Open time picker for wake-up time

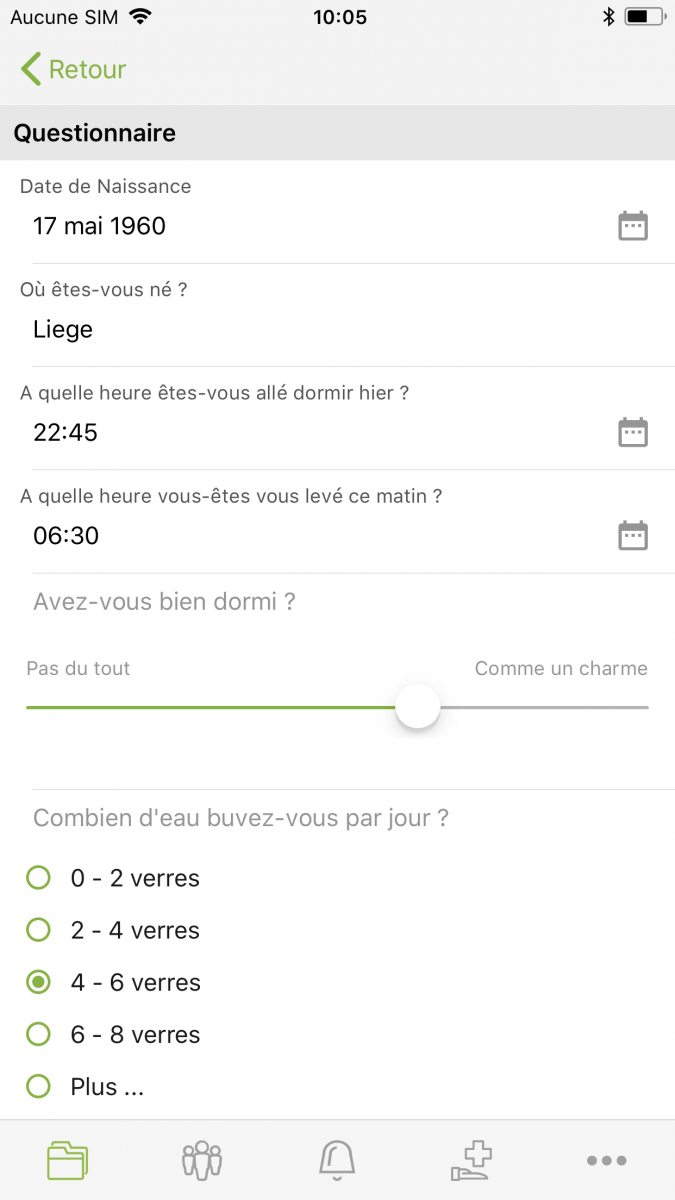click(632, 535)
